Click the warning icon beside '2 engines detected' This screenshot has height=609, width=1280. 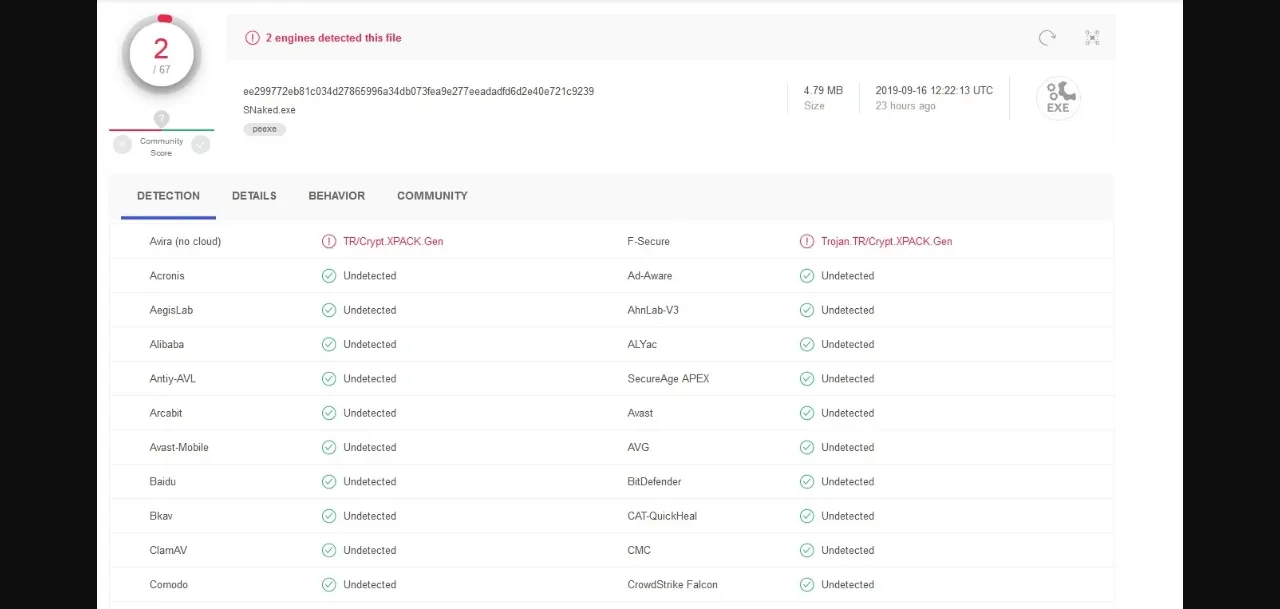pyautogui.click(x=252, y=38)
